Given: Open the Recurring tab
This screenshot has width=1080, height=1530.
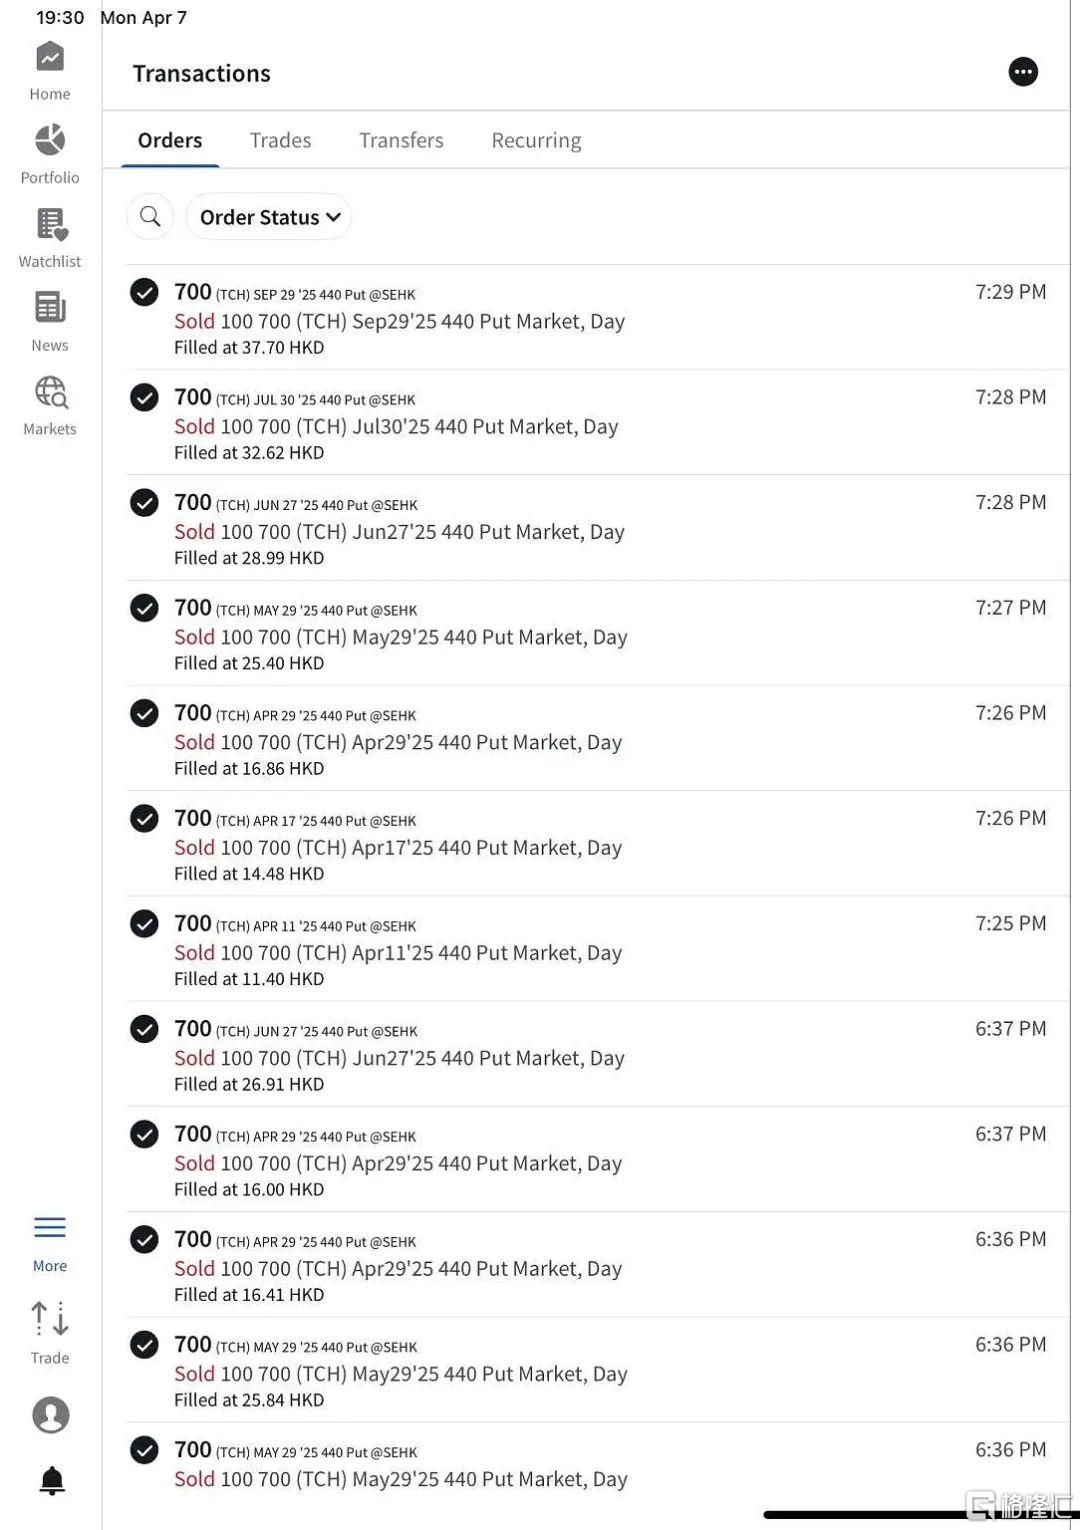Looking at the screenshot, I should (536, 140).
